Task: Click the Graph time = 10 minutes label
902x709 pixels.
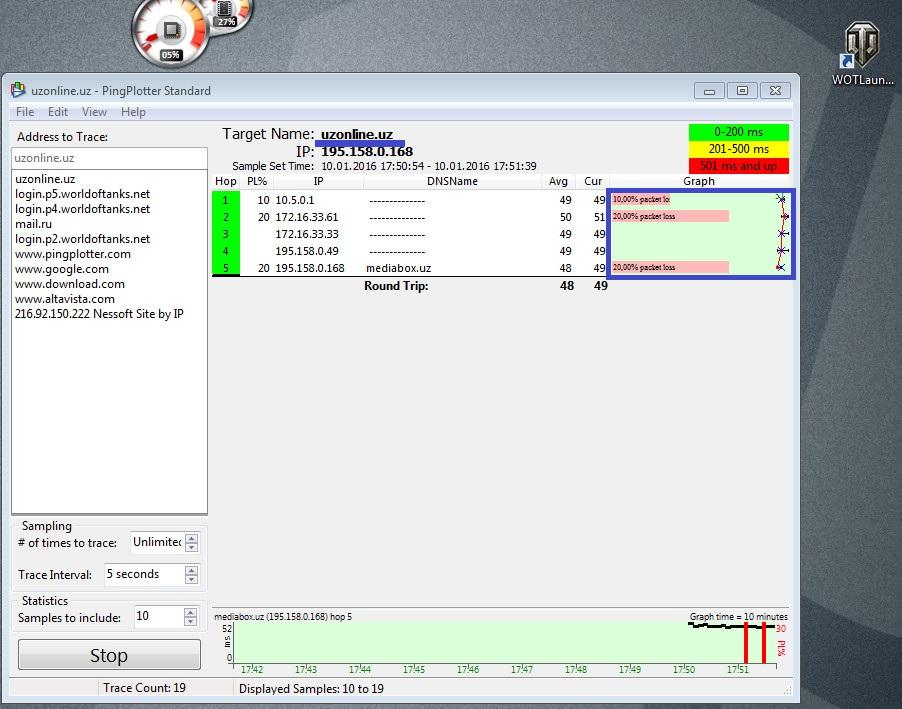Action: coord(739,616)
